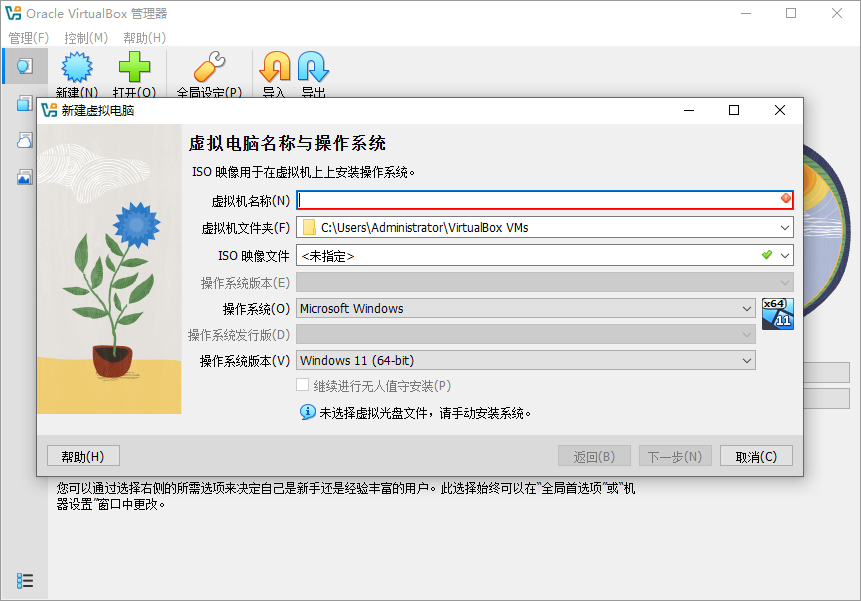This screenshot has width=861, height=601.
Task: Open the ISO 映像文件 dropdown
Action: 783,255
